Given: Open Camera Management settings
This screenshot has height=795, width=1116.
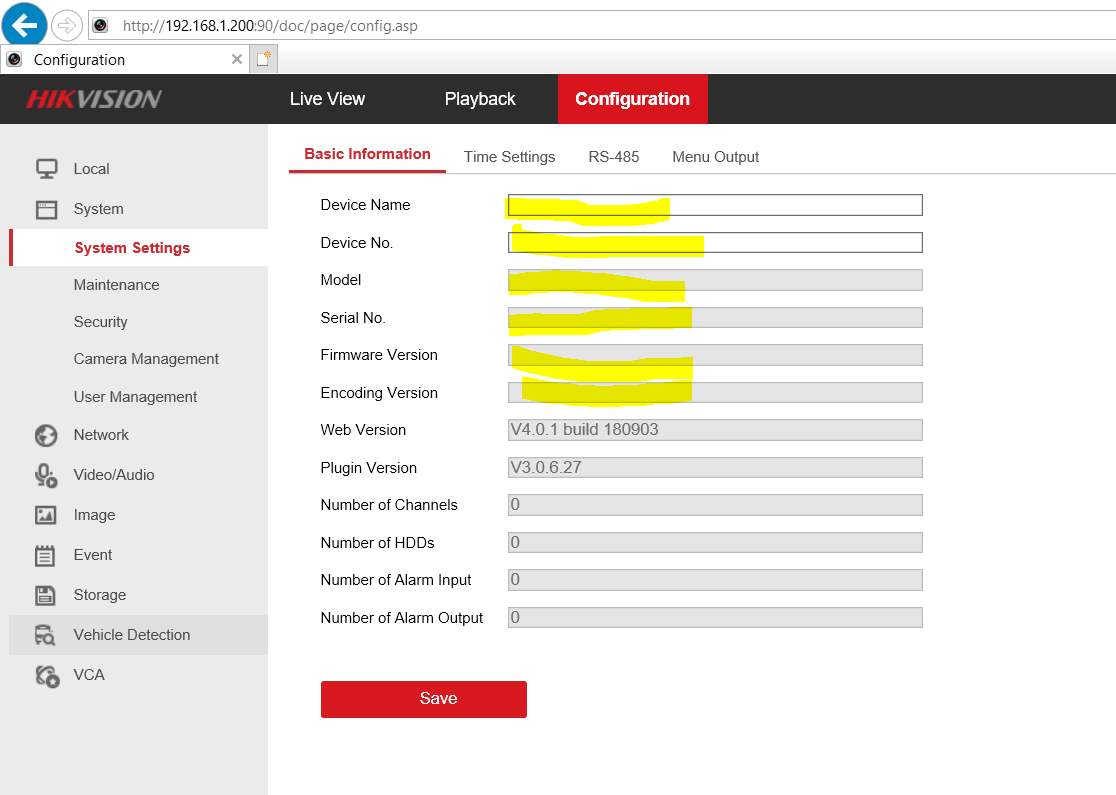Looking at the screenshot, I should click(x=146, y=359).
